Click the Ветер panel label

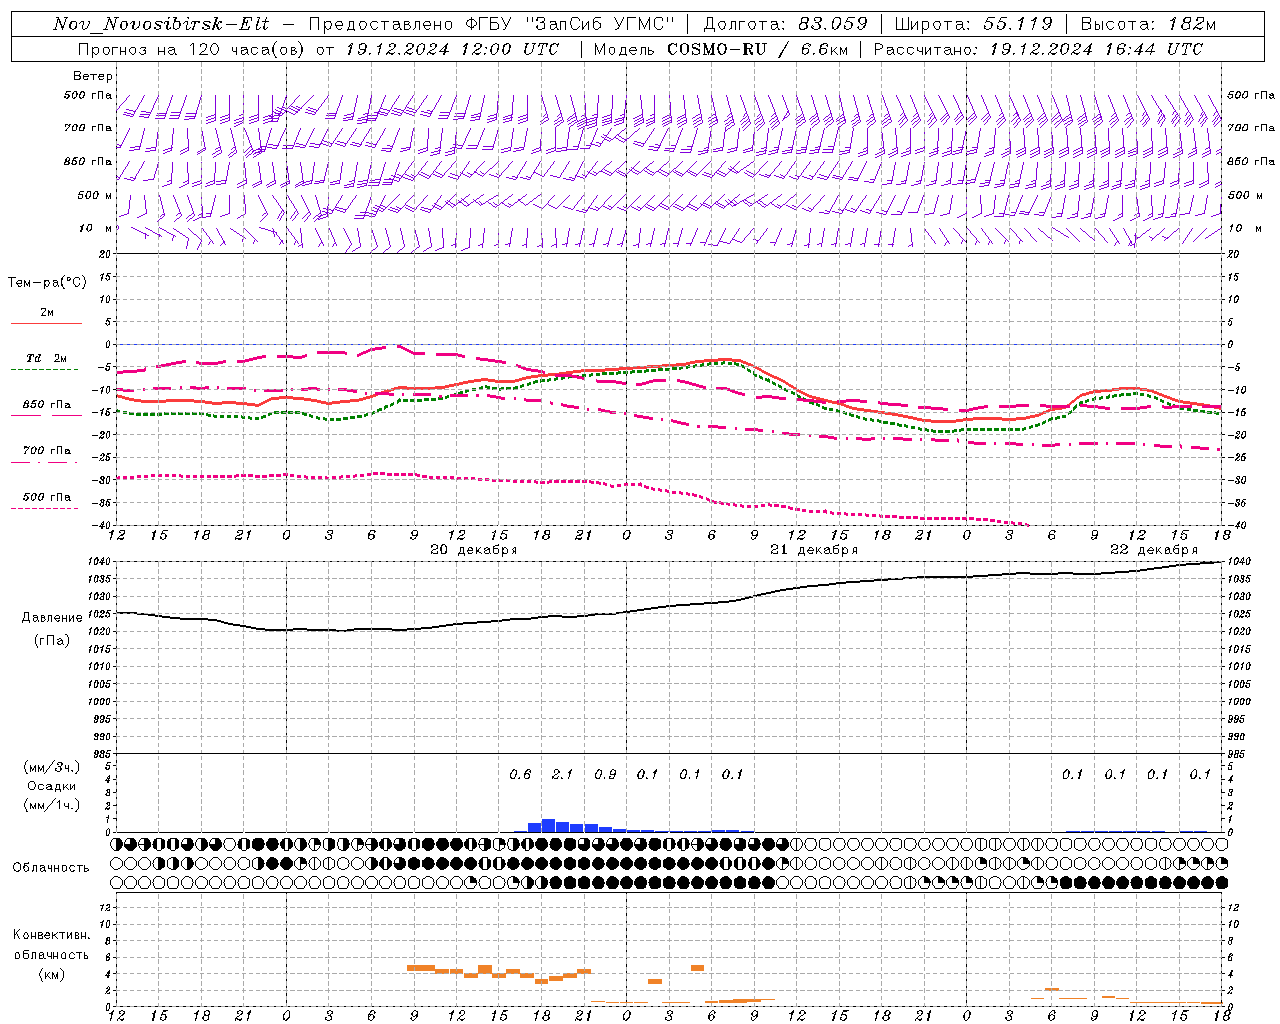click(x=93, y=76)
